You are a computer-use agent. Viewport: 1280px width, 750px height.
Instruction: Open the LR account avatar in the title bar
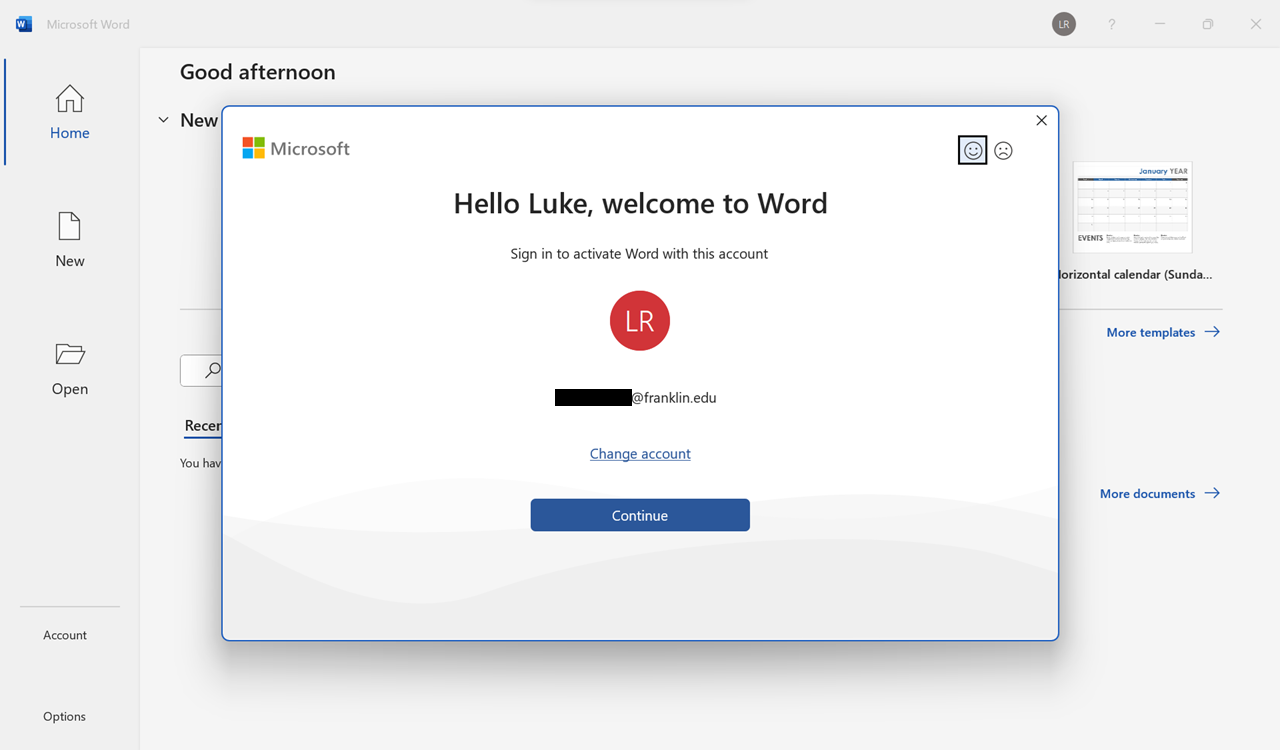pos(1064,24)
